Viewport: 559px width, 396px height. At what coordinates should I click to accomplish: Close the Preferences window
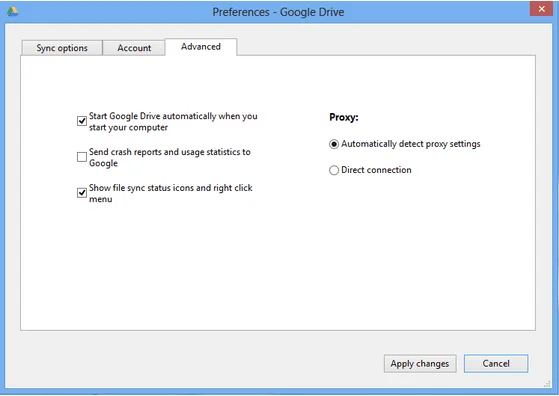pos(541,9)
